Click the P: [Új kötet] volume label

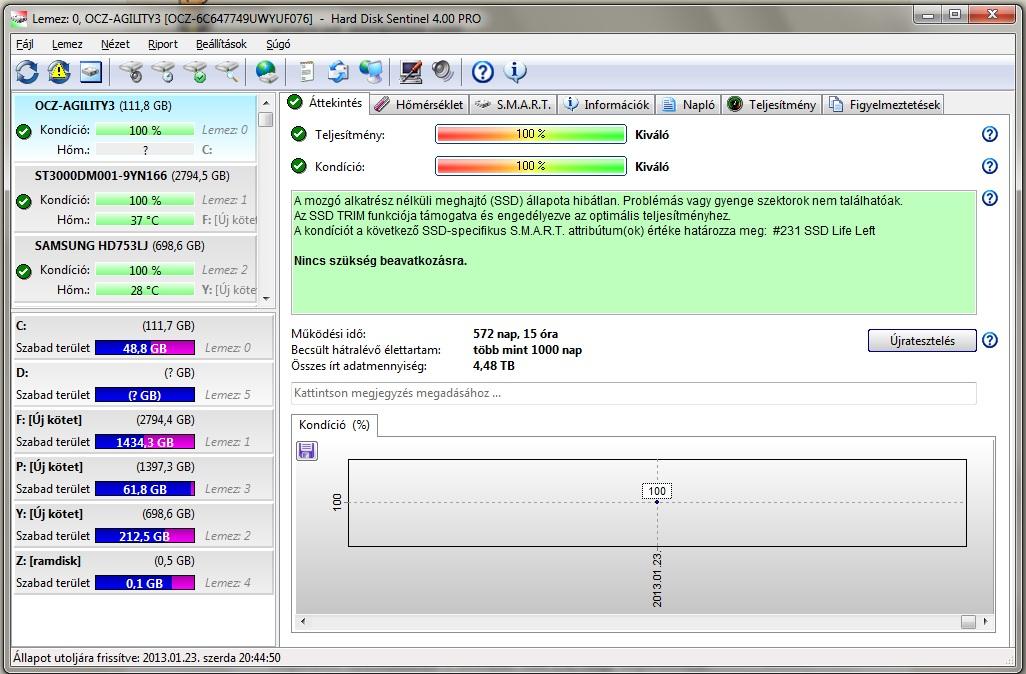[49, 467]
